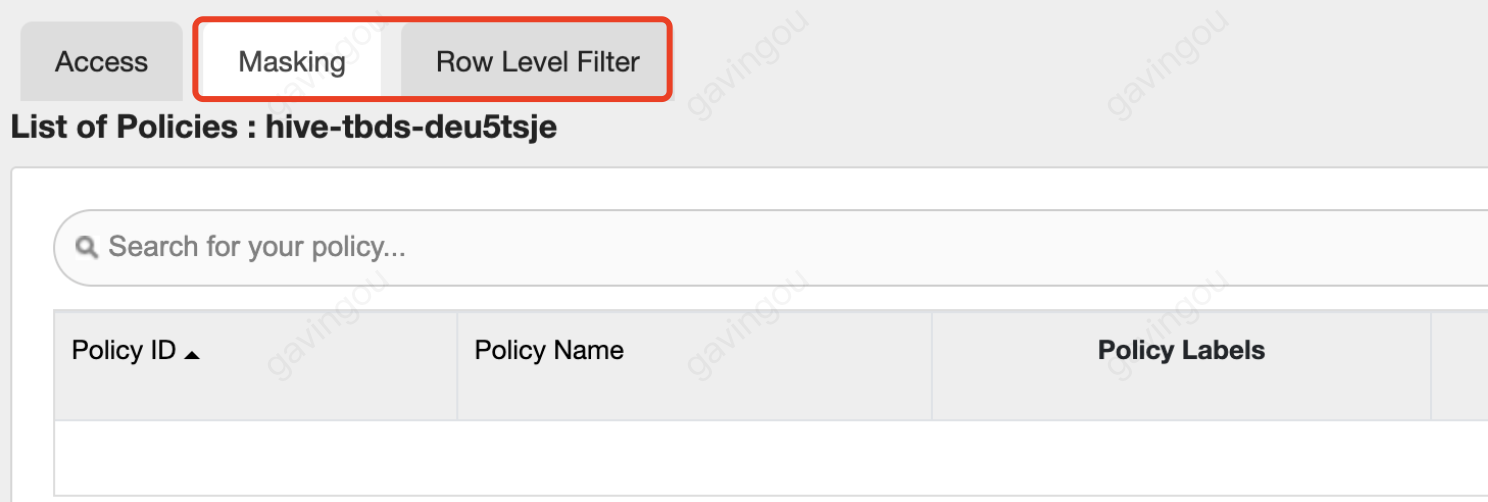Click the empty cell under Policy Labels

(x=1181, y=457)
